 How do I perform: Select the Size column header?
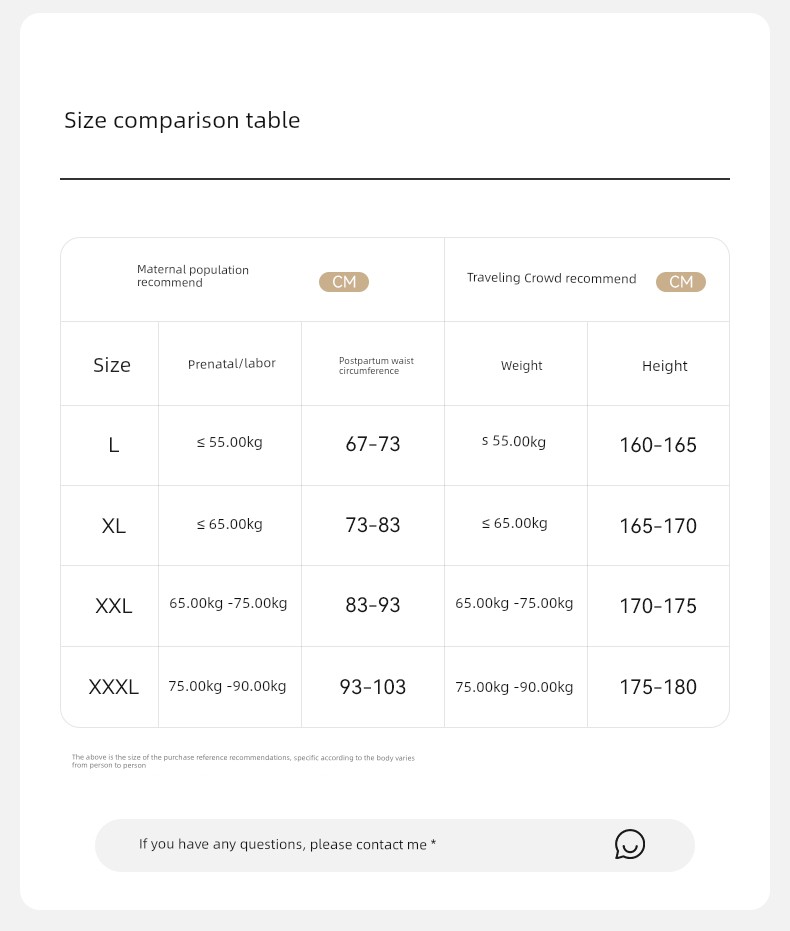click(x=112, y=365)
